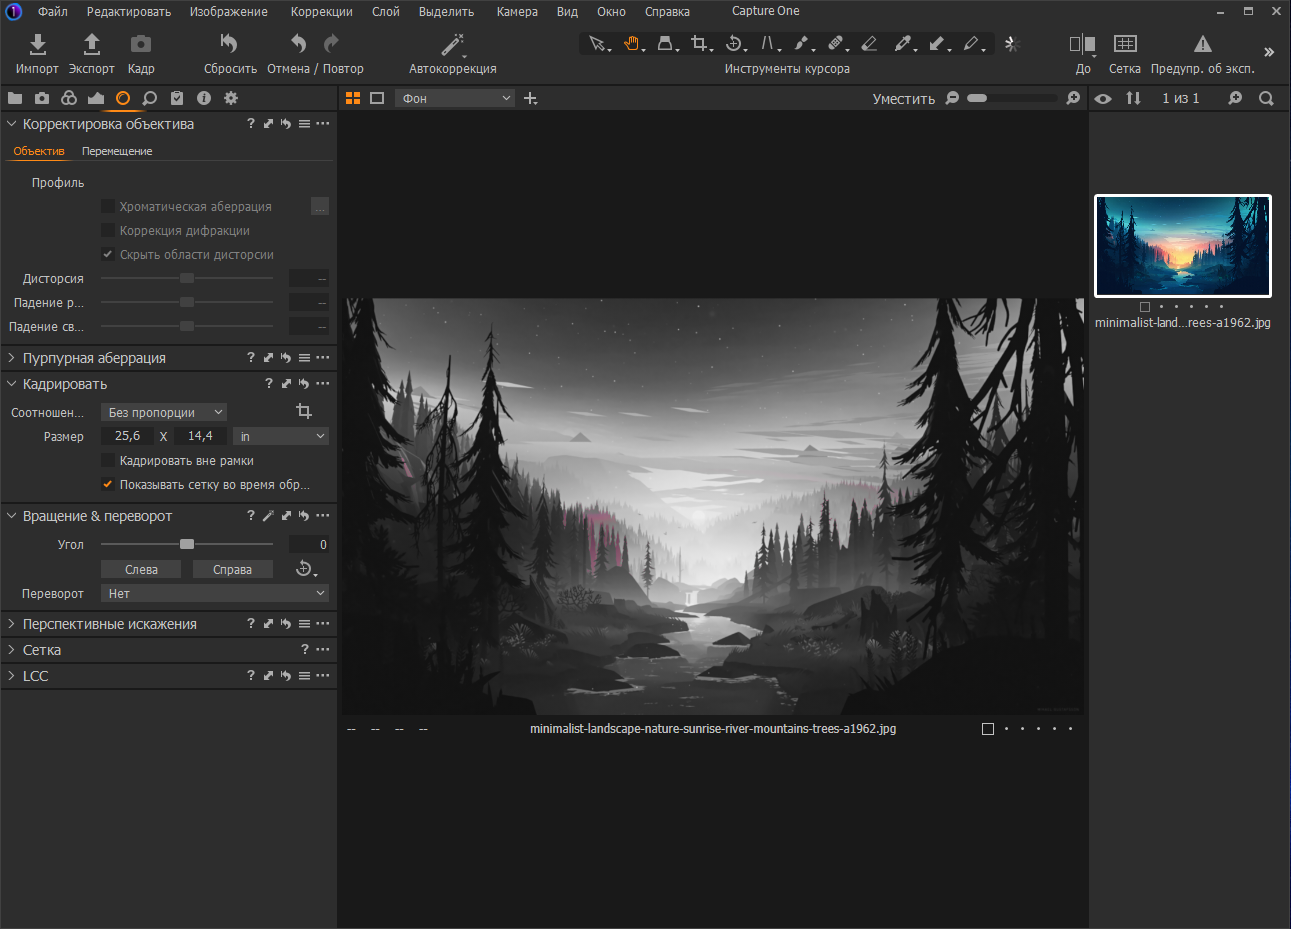1291x929 pixels.
Task: Click Уместить fit zoom label
Action: pyautogui.click(x=904, y=98)
